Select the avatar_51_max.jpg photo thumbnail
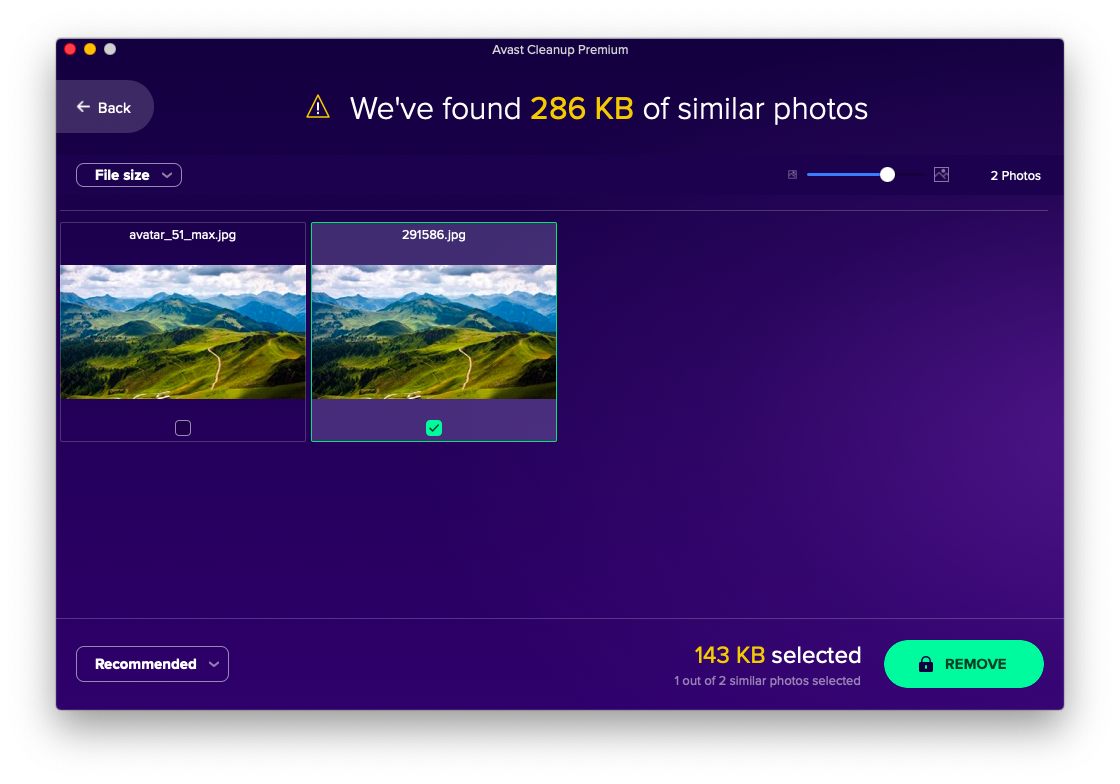 pyautogui.click(x=183, y=332)
